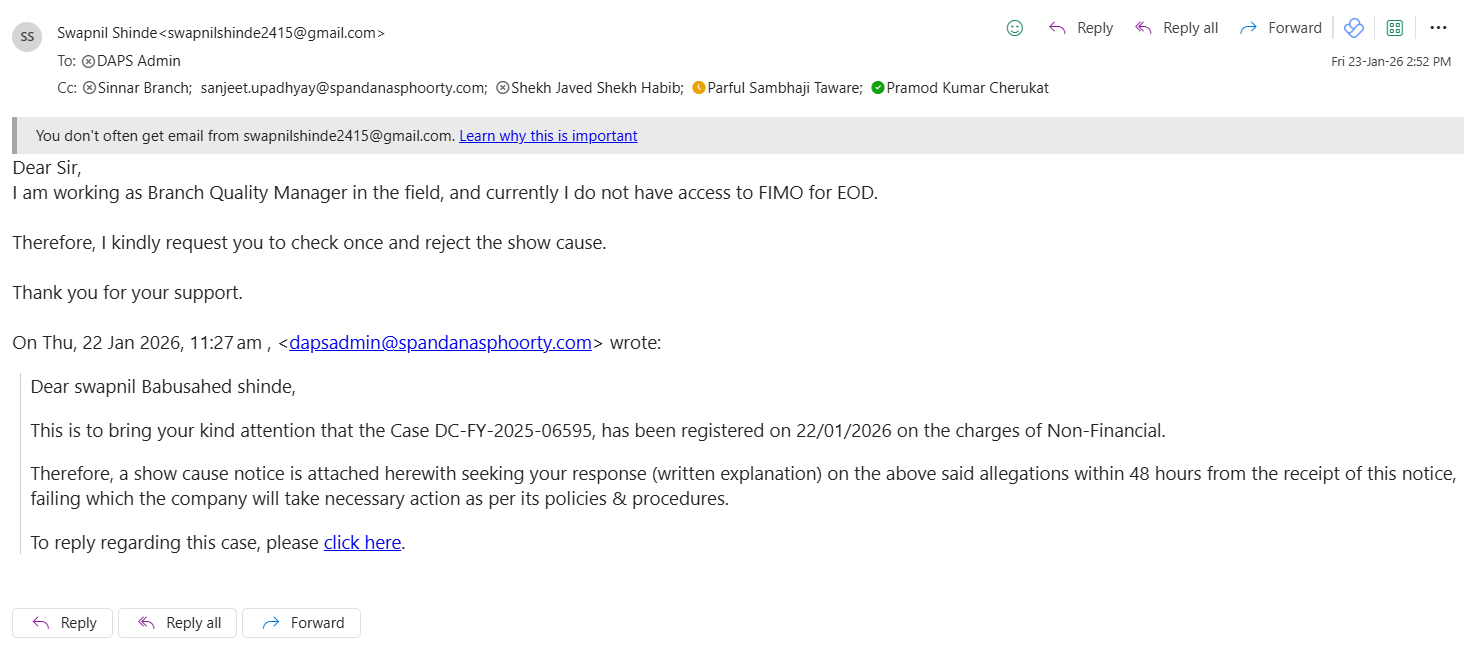Click the emoji reaction smiley icon
Image resolution: width=1477 pixels, height=666 pixels.
tap(1015, 28)
